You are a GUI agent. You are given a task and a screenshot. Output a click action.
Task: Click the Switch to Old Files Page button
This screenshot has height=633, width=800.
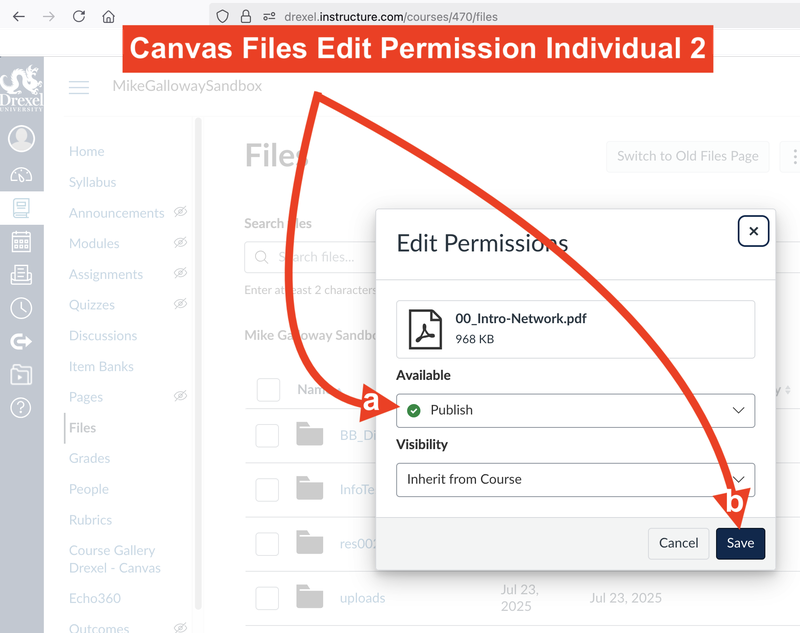[687, 156]
